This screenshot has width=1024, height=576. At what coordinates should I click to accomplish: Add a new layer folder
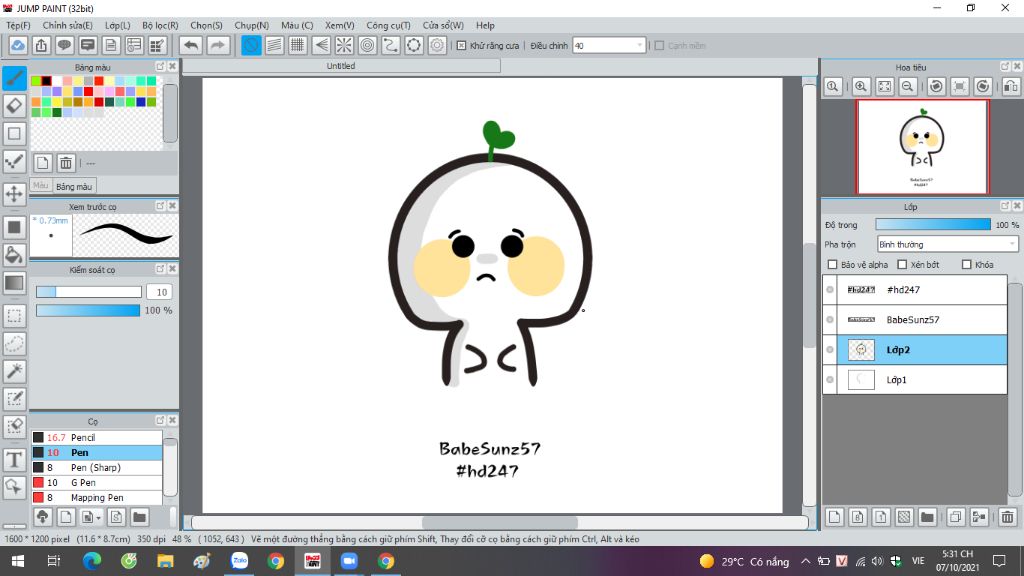click(927, 517)
